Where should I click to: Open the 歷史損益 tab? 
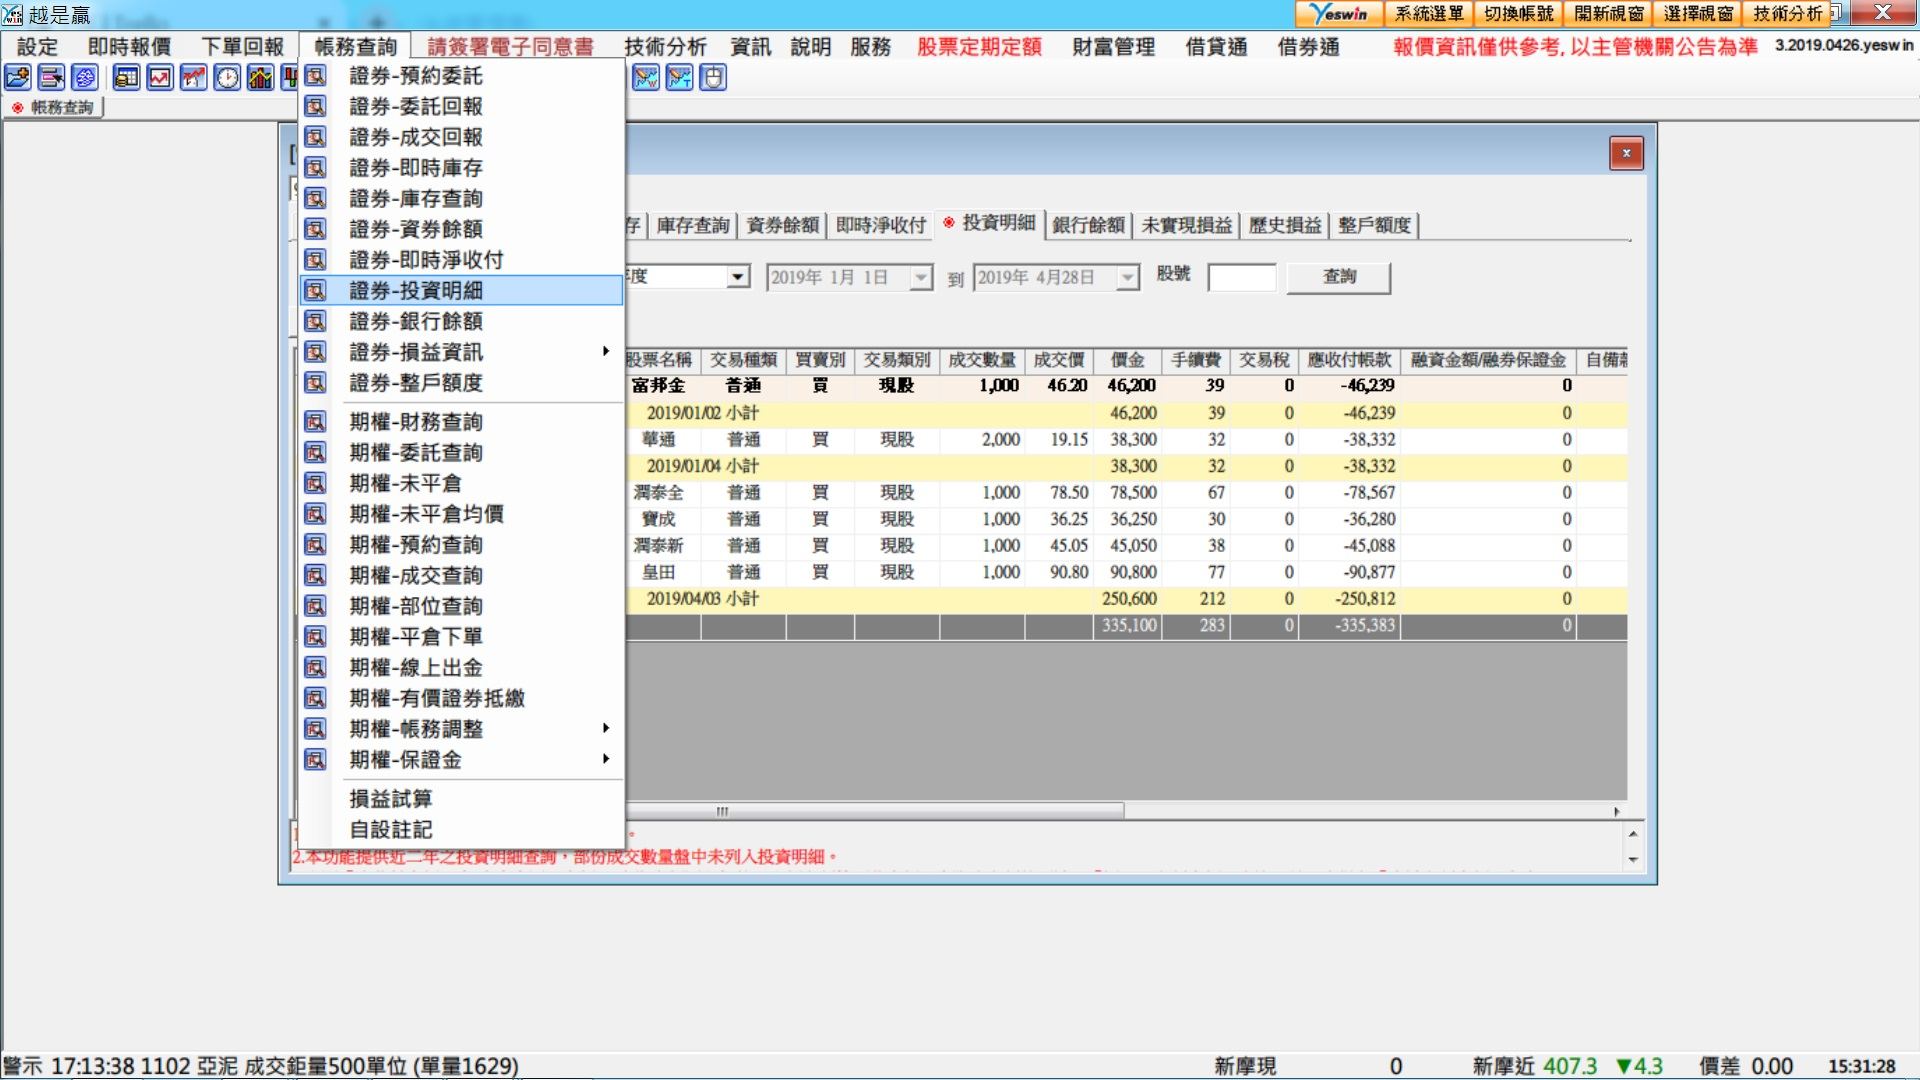click(1284, 225)
